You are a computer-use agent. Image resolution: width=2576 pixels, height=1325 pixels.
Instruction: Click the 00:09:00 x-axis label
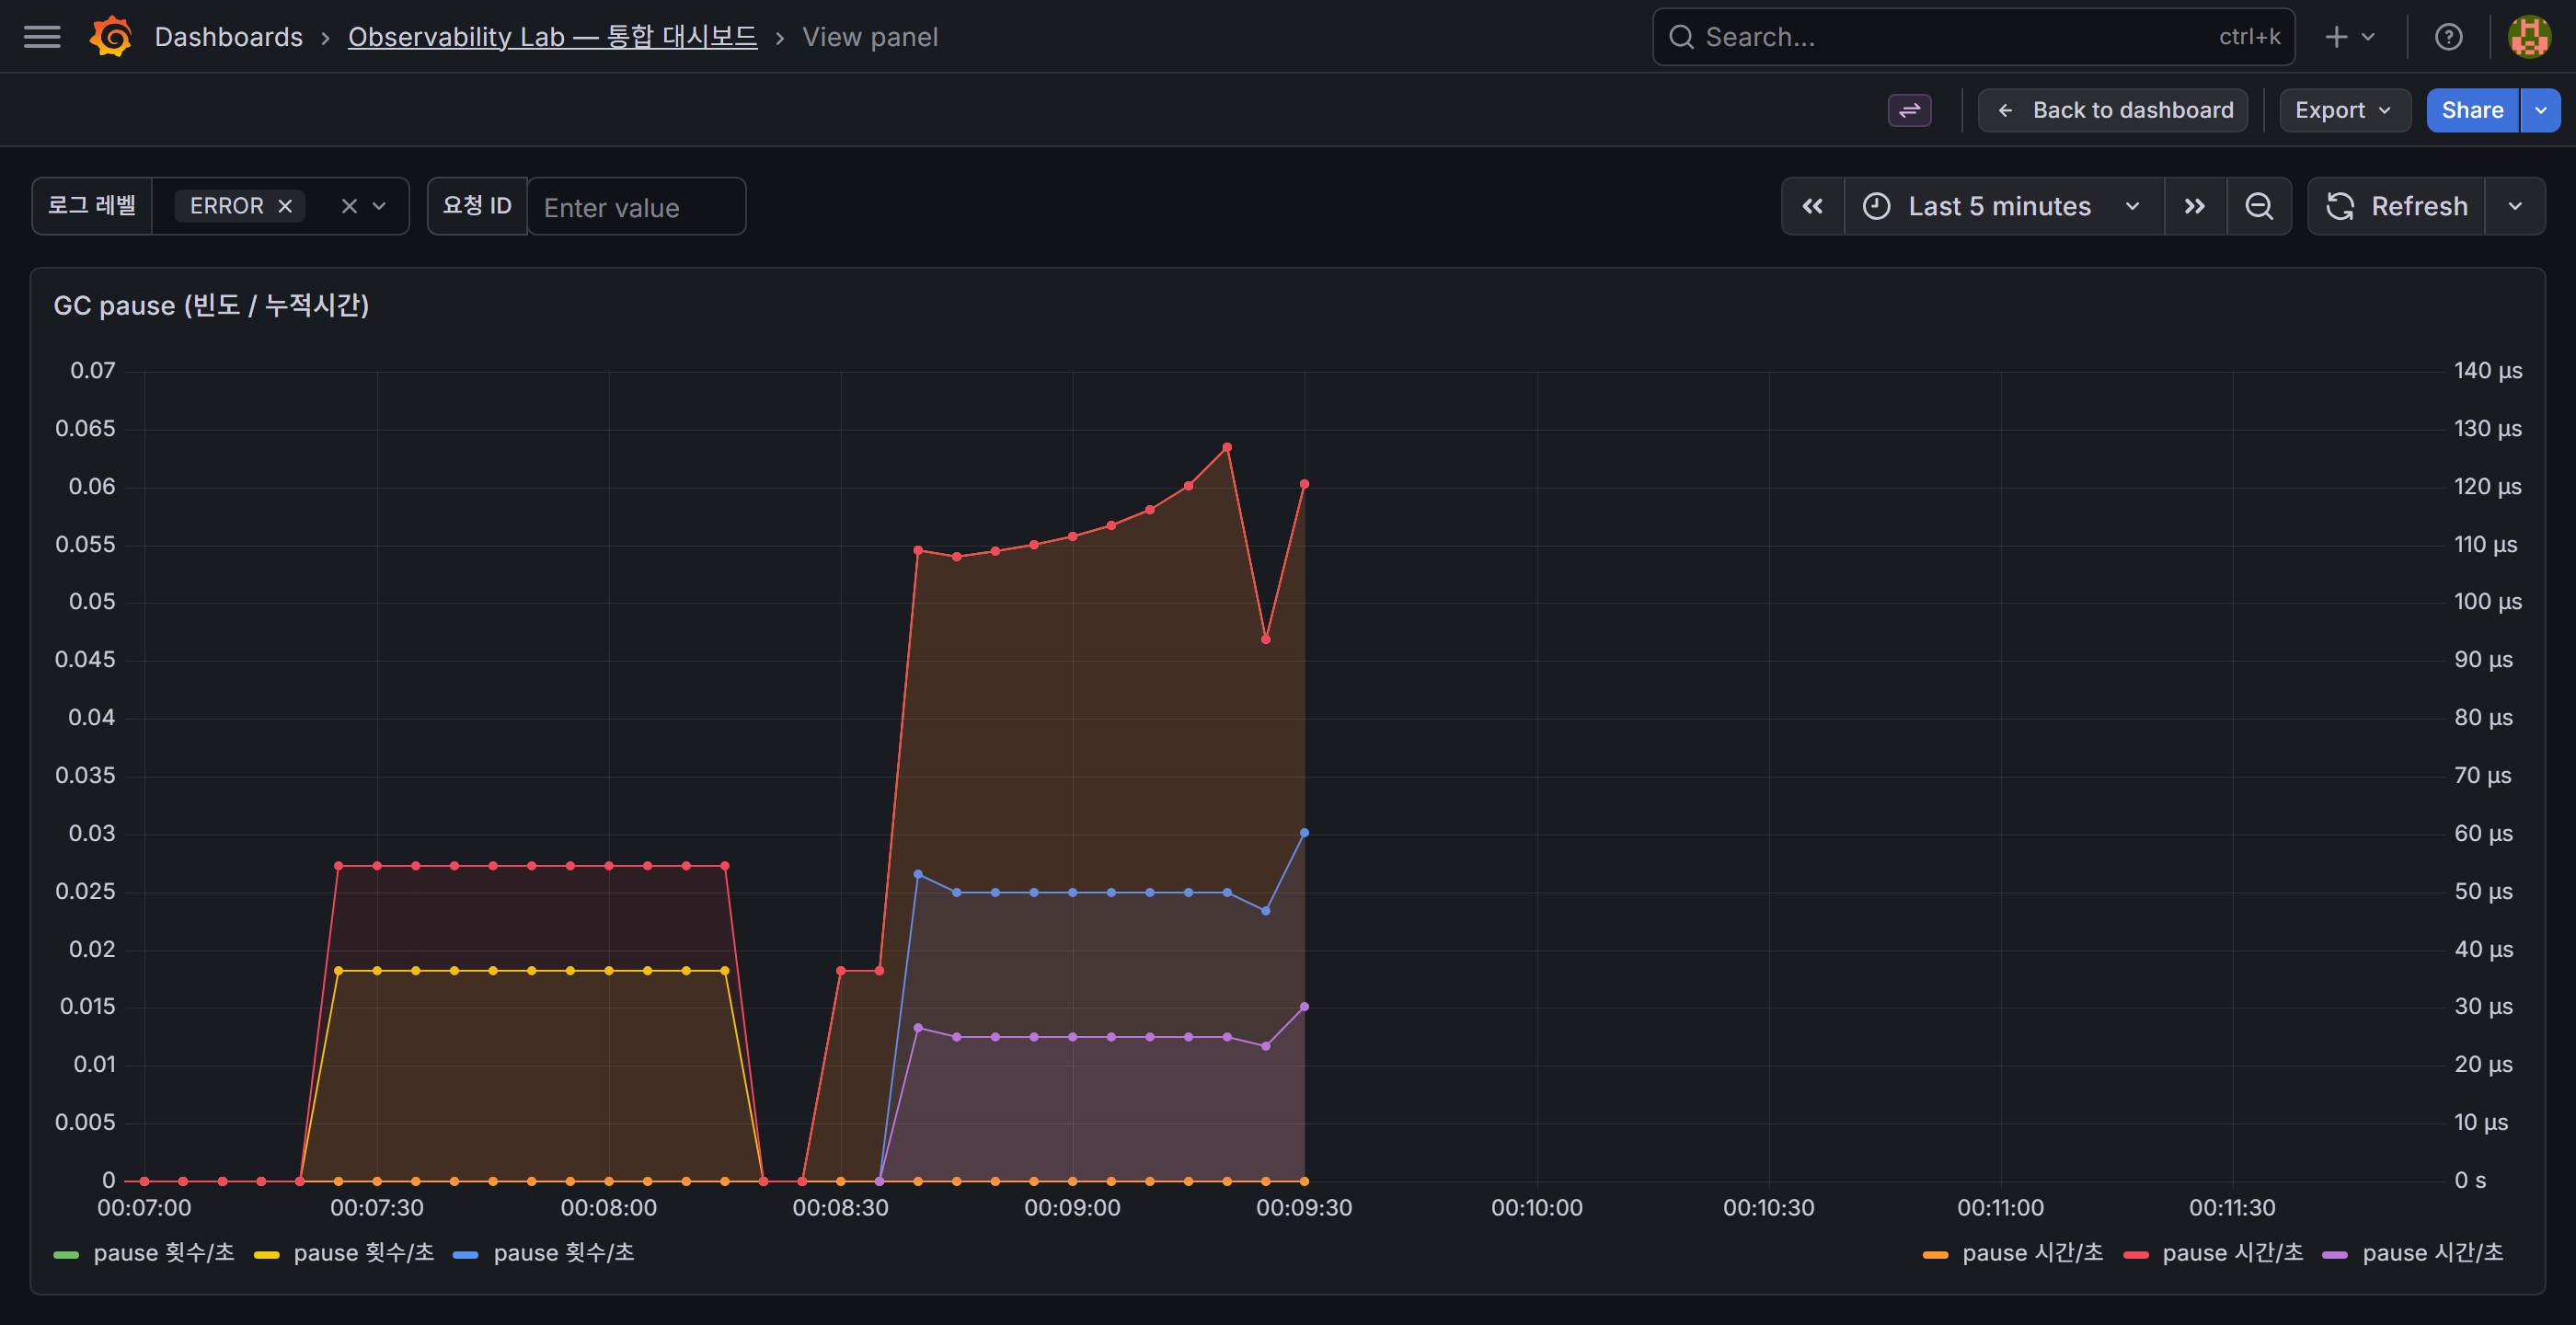pyautogui.click(x=1072, y=1208)
